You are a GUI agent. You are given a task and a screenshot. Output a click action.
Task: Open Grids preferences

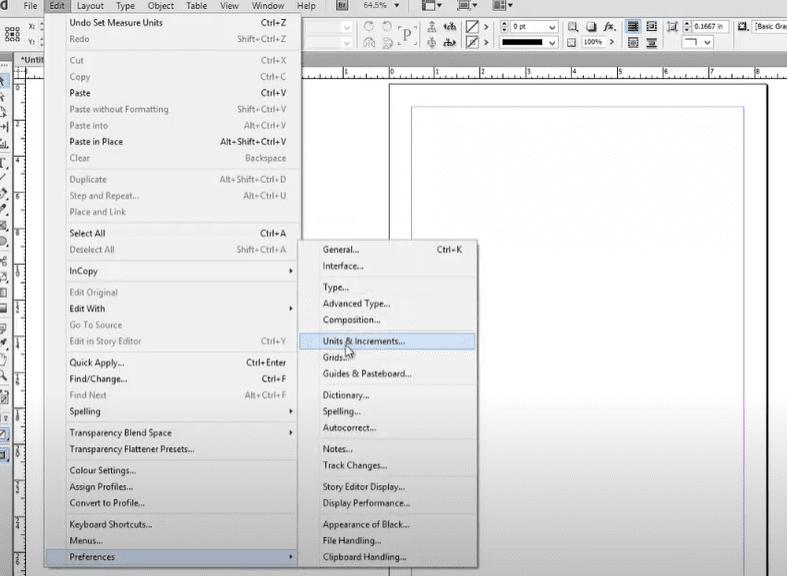click(x=387, y=357)
